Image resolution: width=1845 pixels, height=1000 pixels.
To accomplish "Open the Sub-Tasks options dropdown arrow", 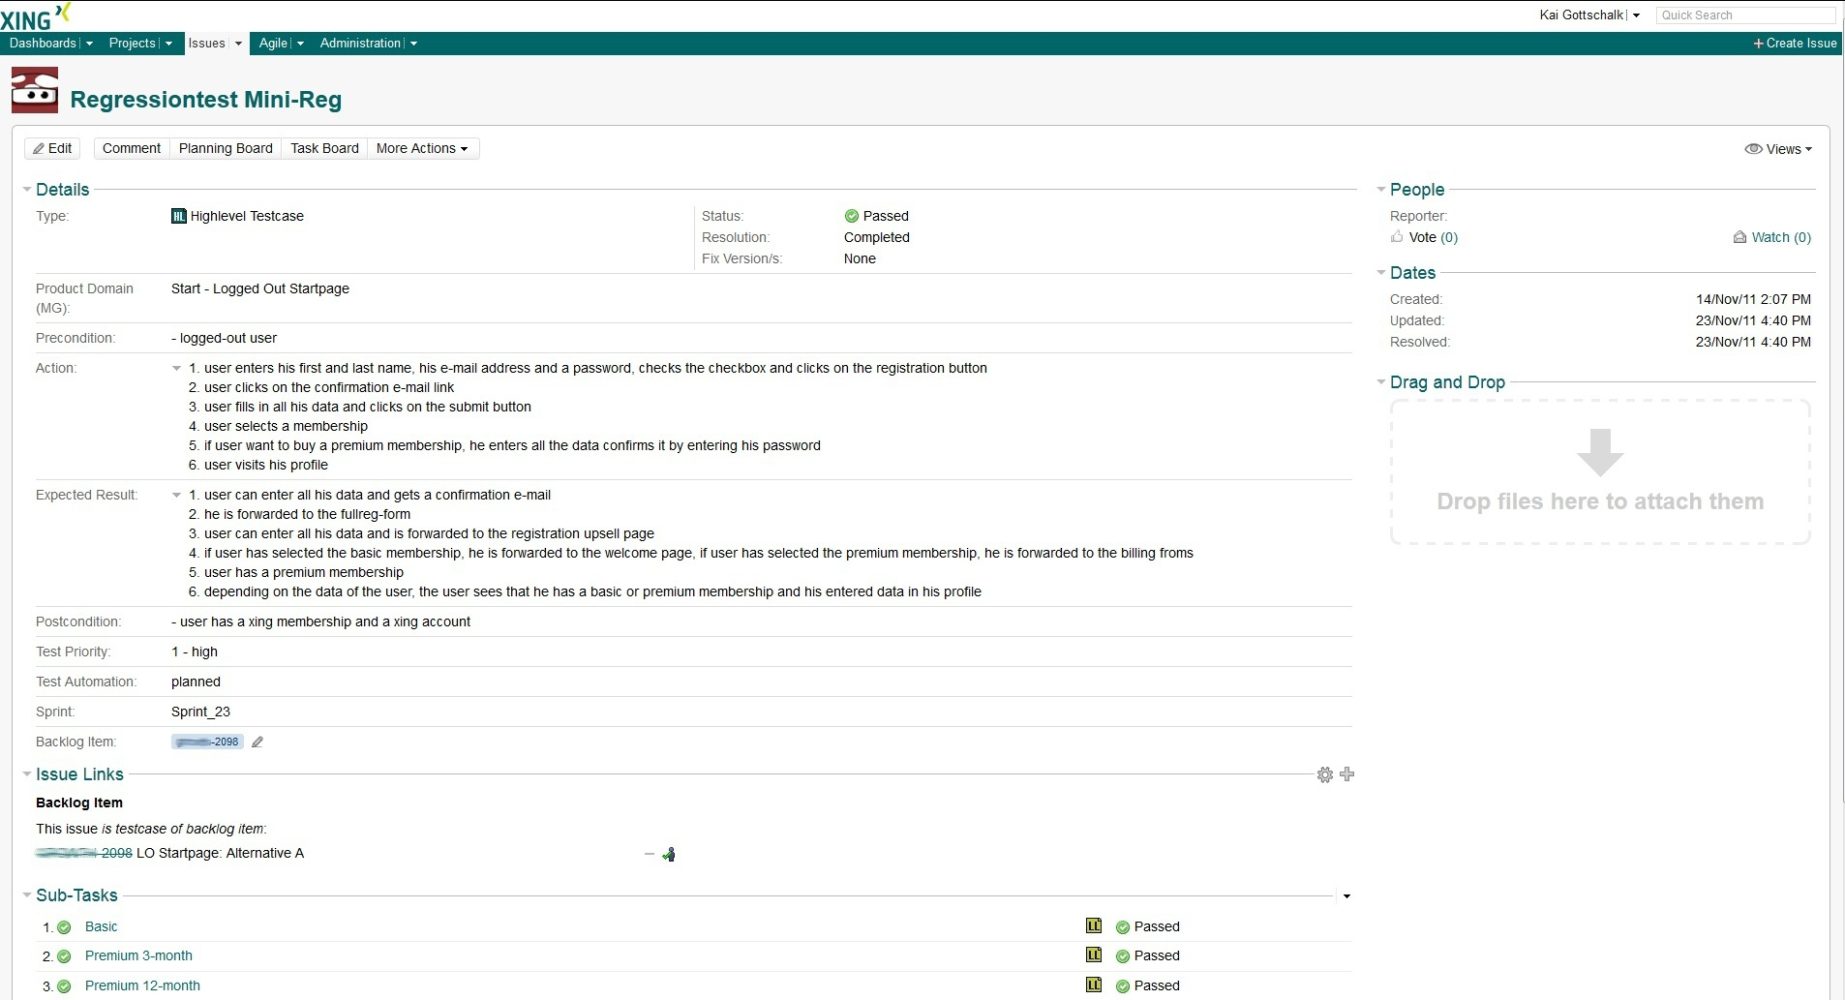I will click(1346, 895).
